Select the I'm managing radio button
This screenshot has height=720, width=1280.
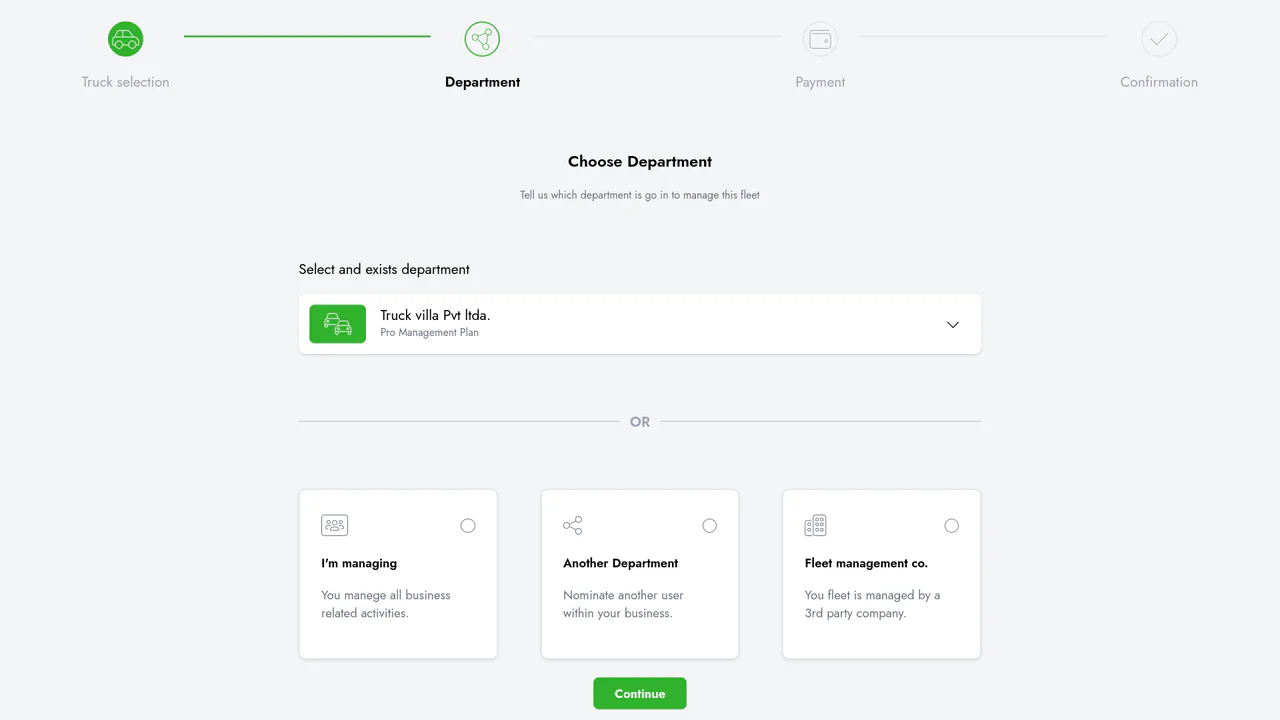pyautogui.click(x=468, y=525)
